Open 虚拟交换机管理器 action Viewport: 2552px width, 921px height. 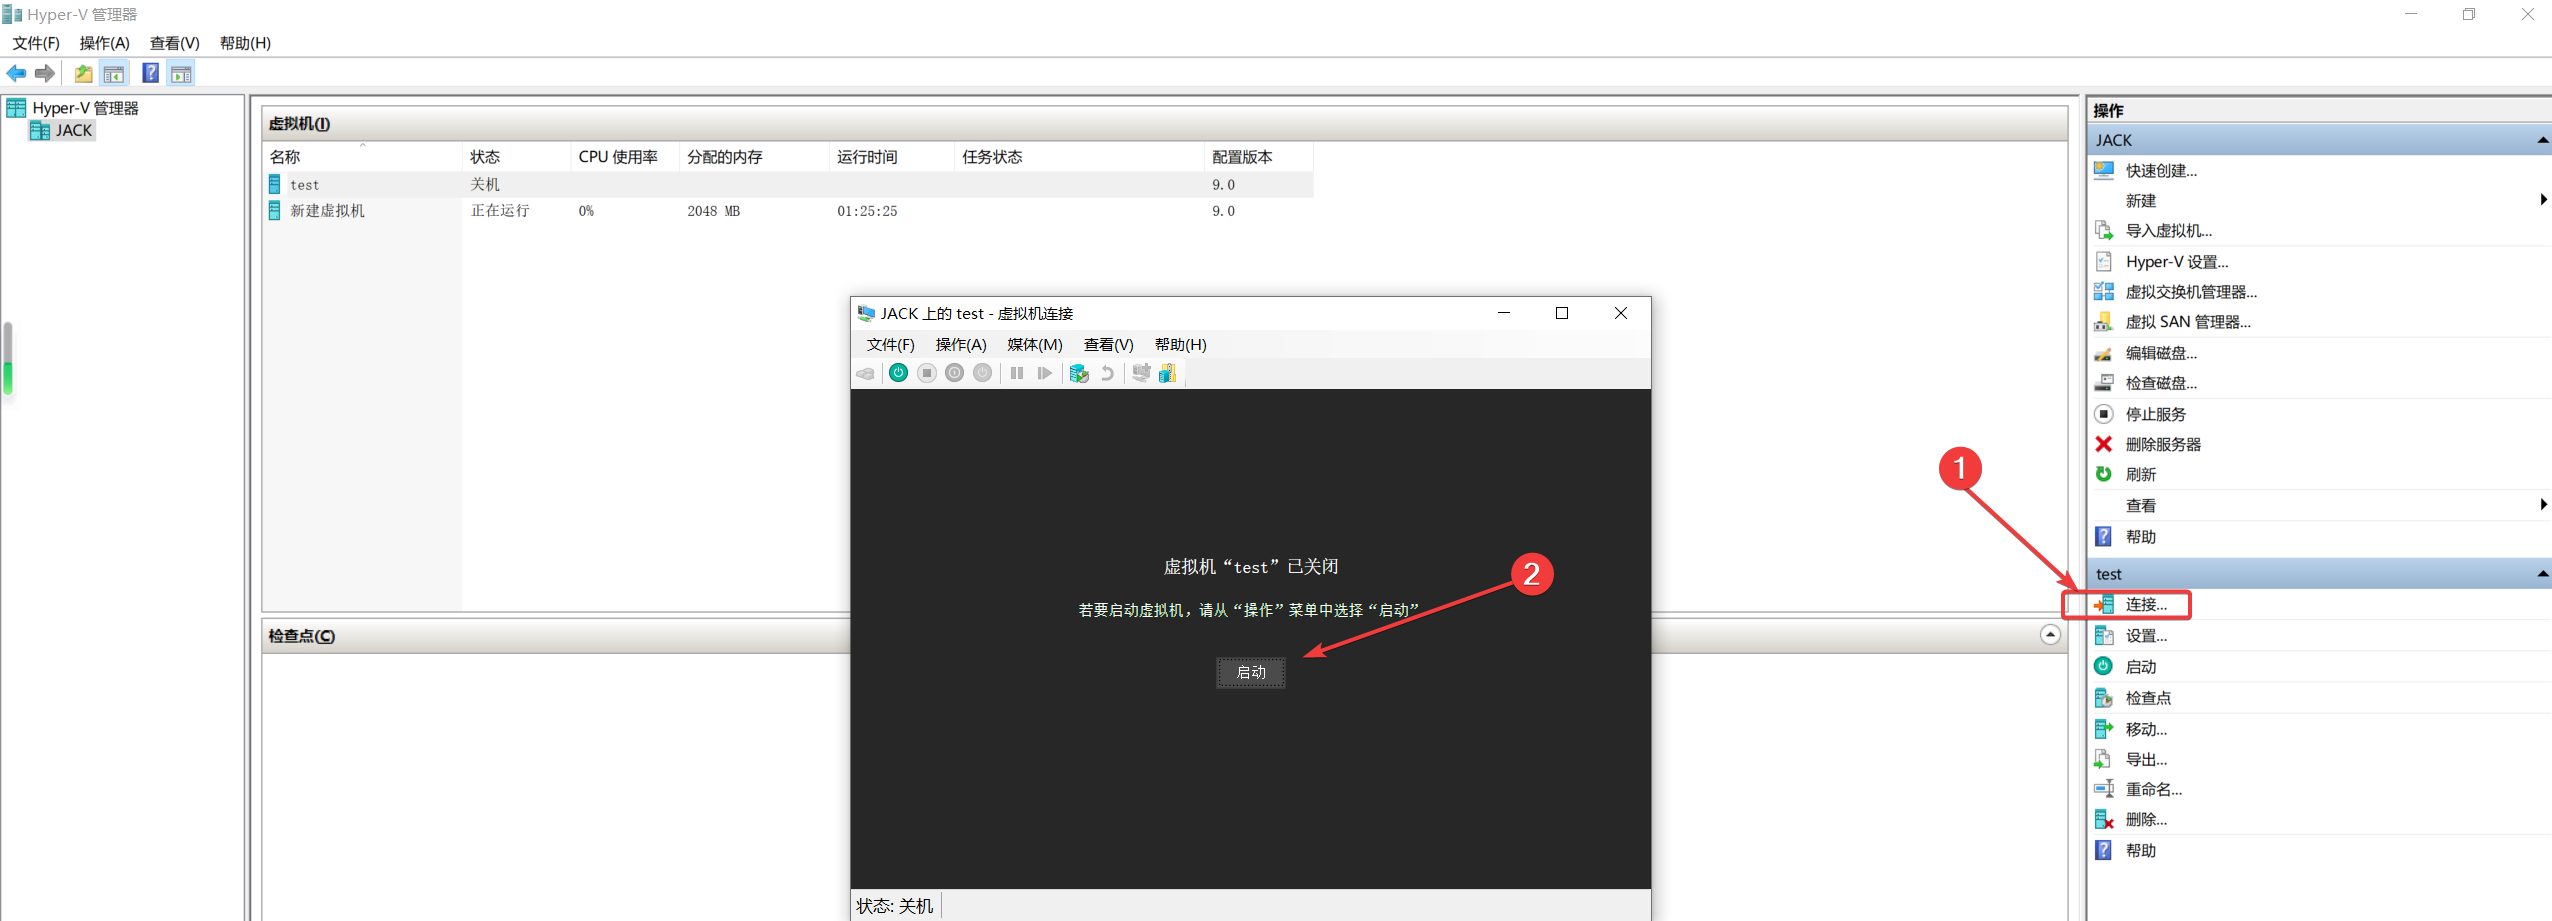tap(2190, 292)
